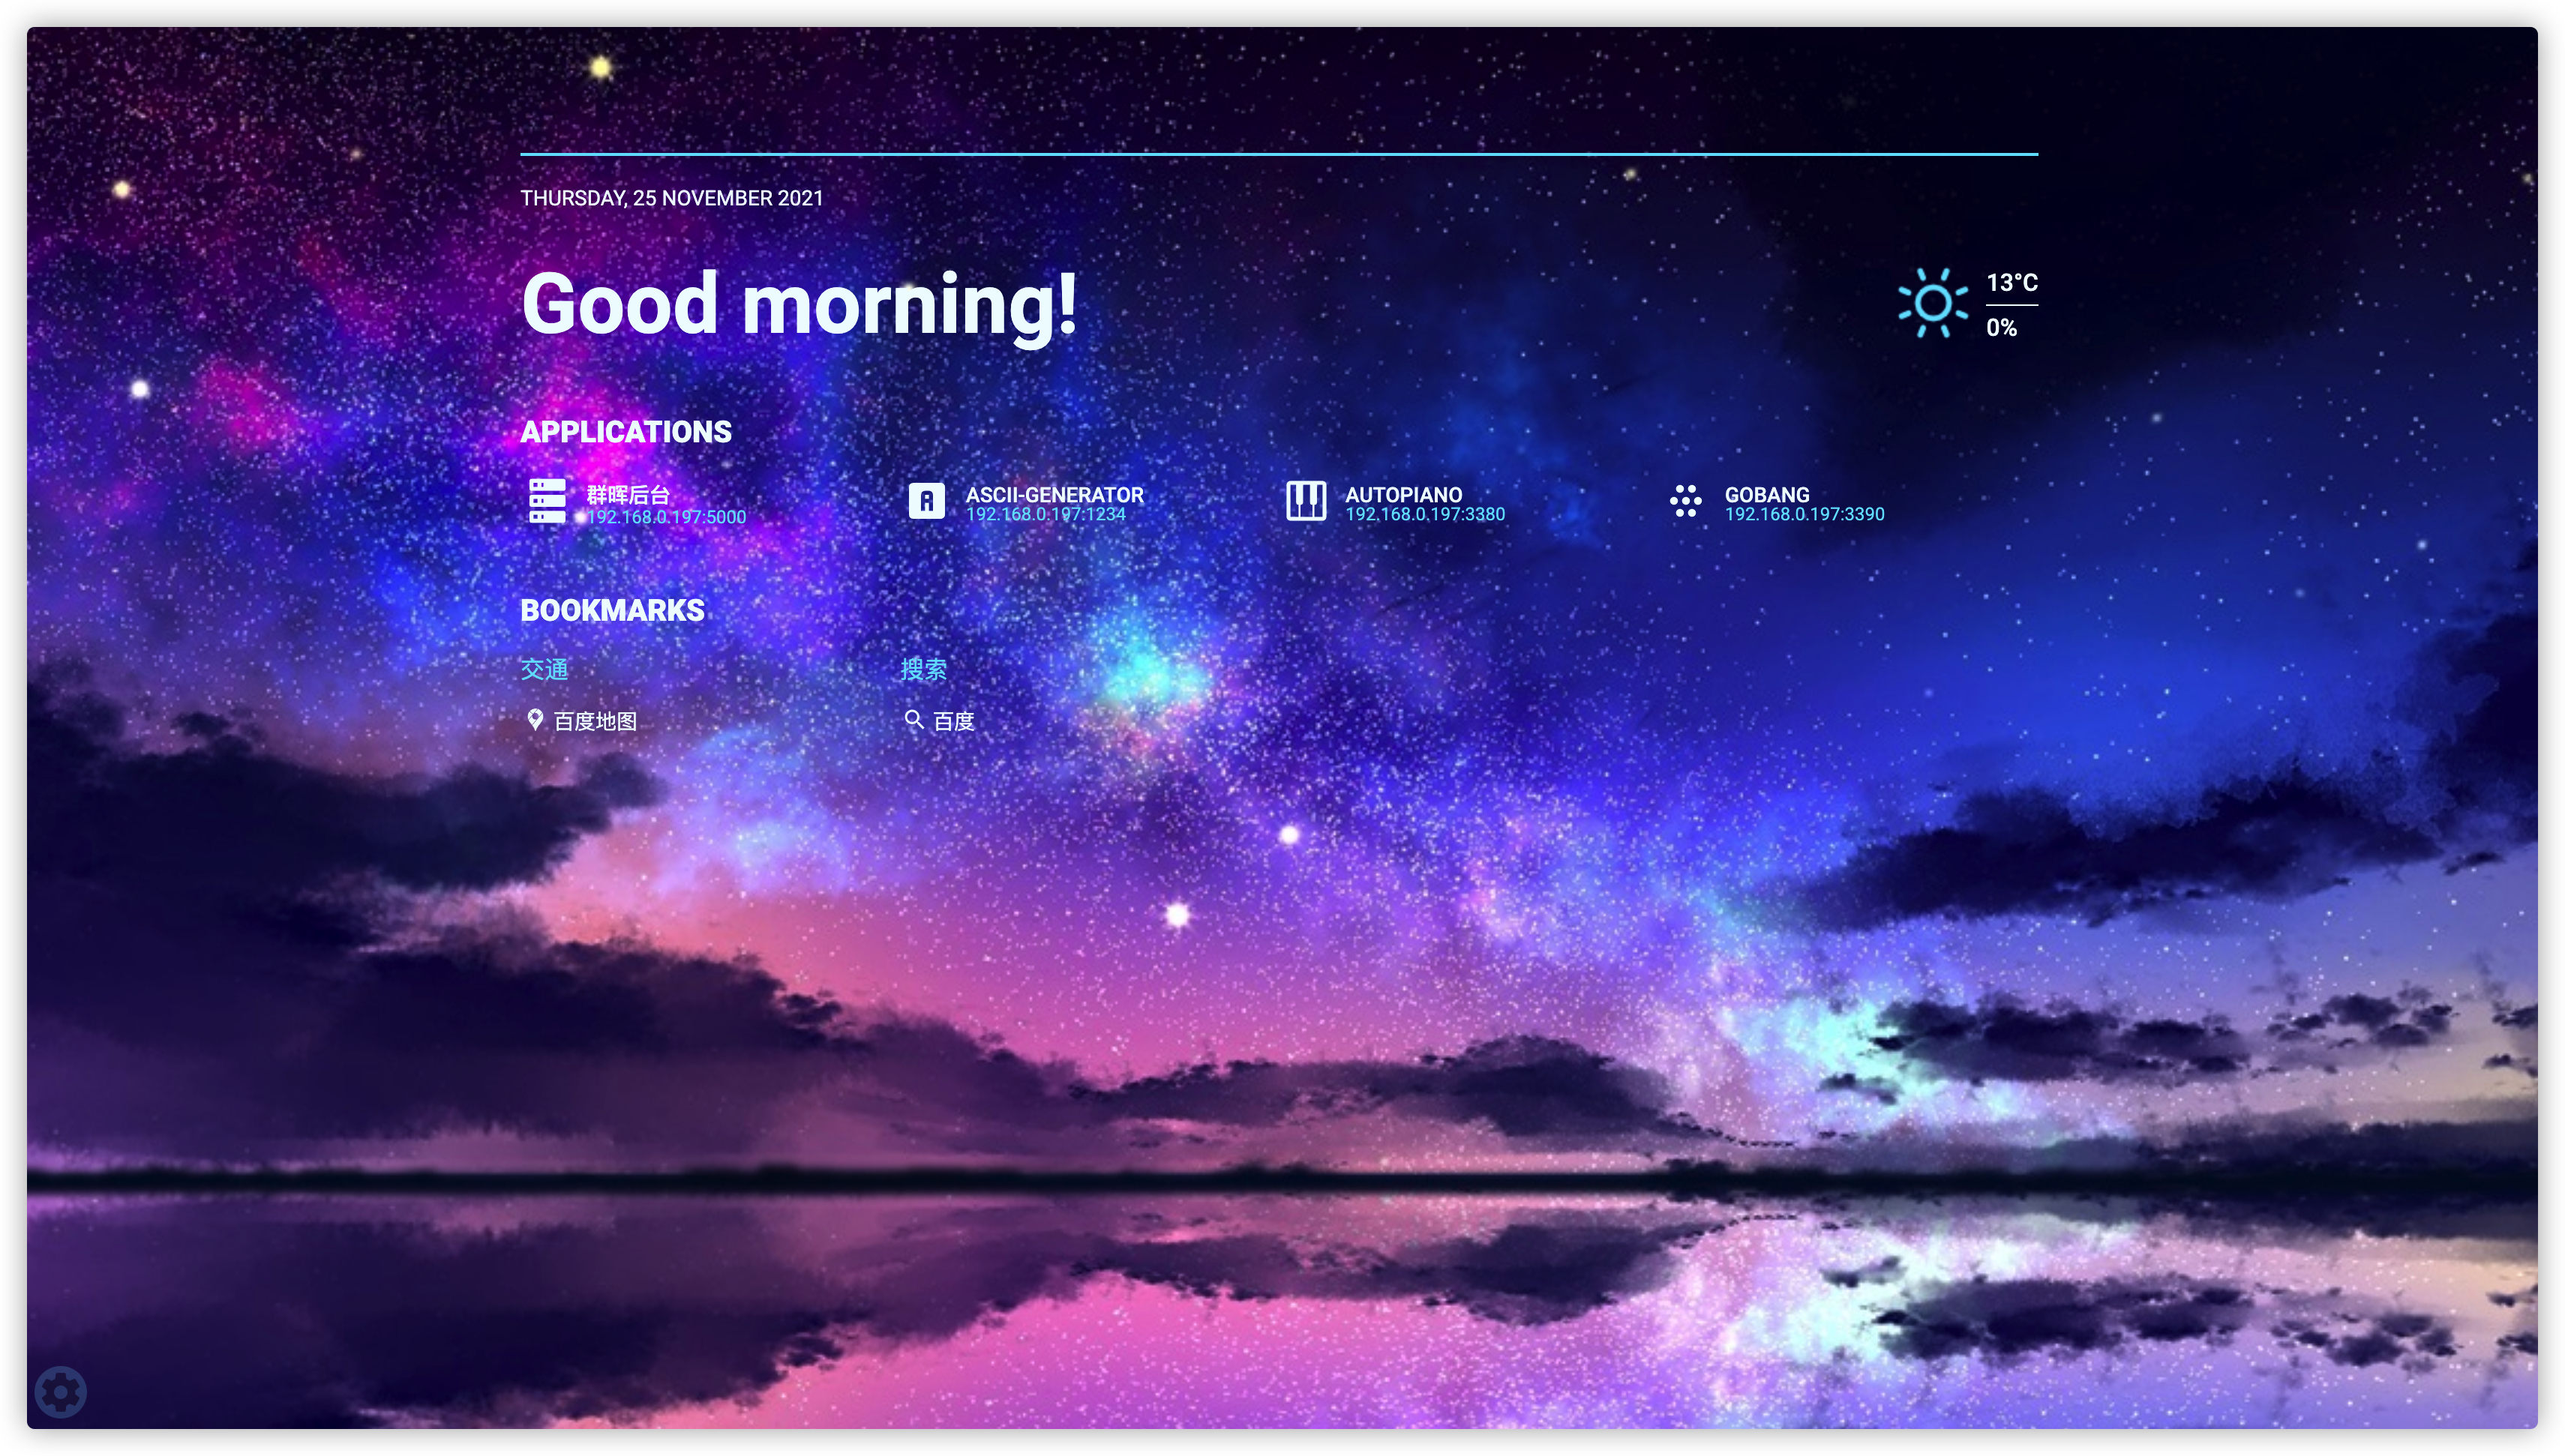Click the address 192.168.0.197:3390
Screen dimensions: 2565x1456
[x=1804, y=514]
